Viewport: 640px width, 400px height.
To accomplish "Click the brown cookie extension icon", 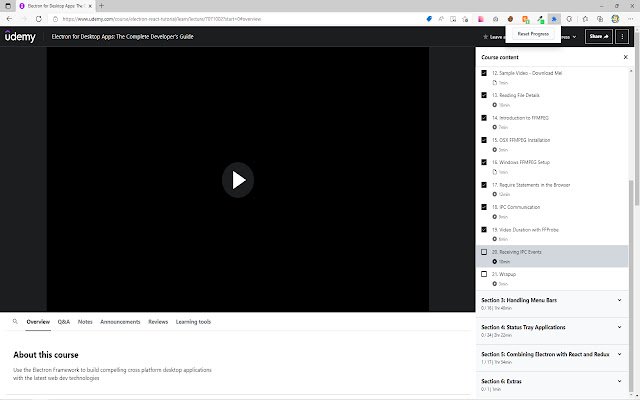I will pos(510,19).
